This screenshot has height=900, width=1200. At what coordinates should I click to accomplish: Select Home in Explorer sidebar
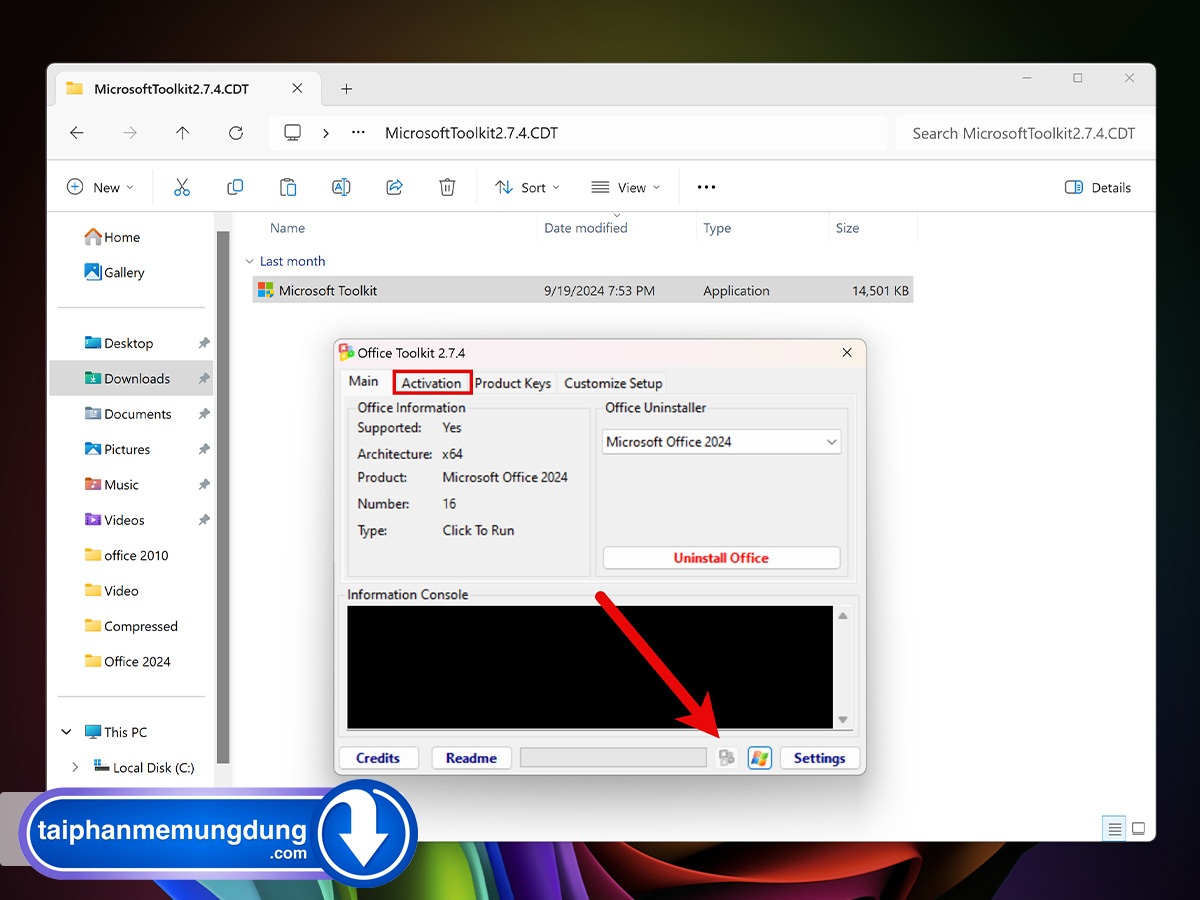[113, 237]
